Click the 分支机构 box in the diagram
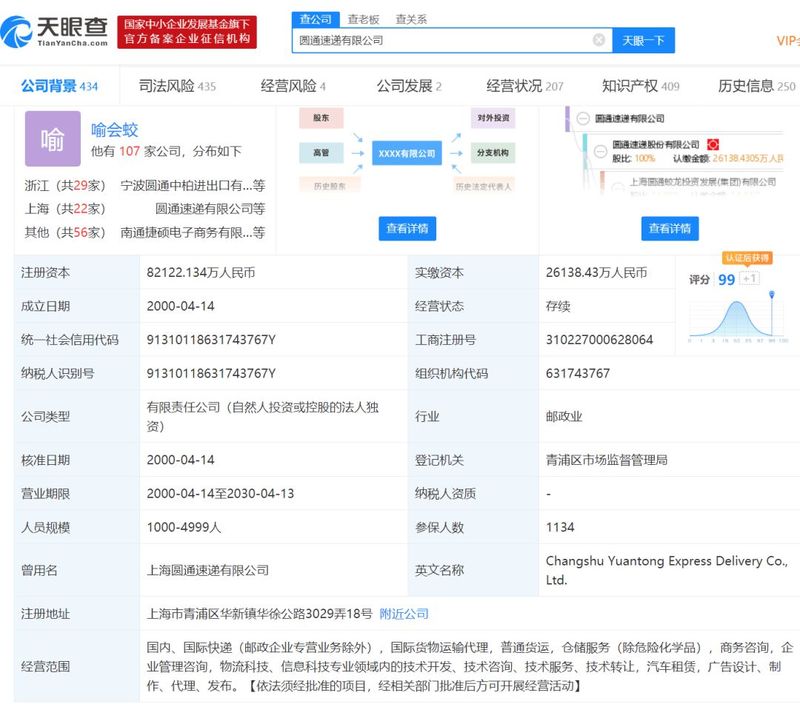The width and height of the screenshot is (800, 704). (x=493, y=153)
